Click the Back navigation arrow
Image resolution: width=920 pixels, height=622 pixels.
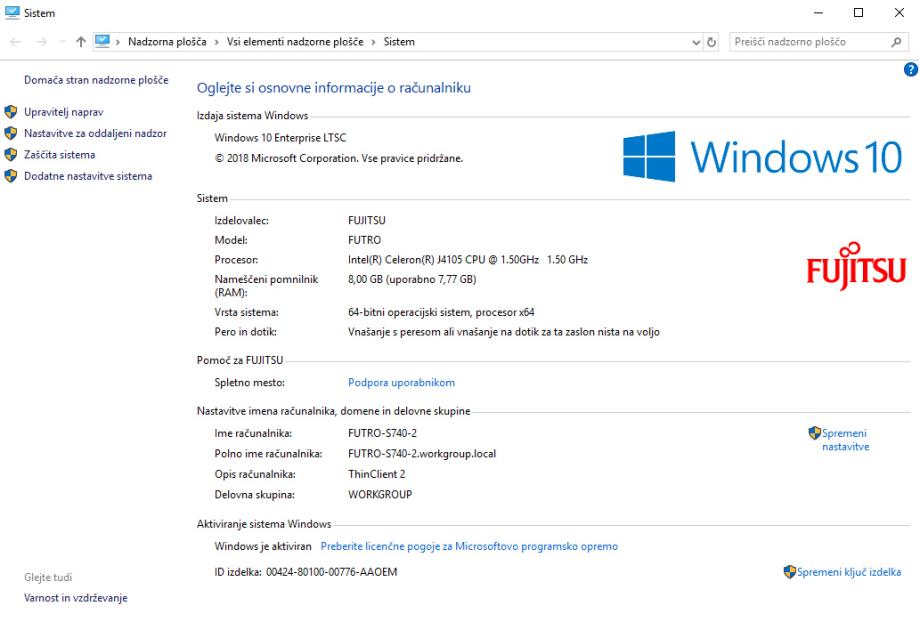point(16,42)
